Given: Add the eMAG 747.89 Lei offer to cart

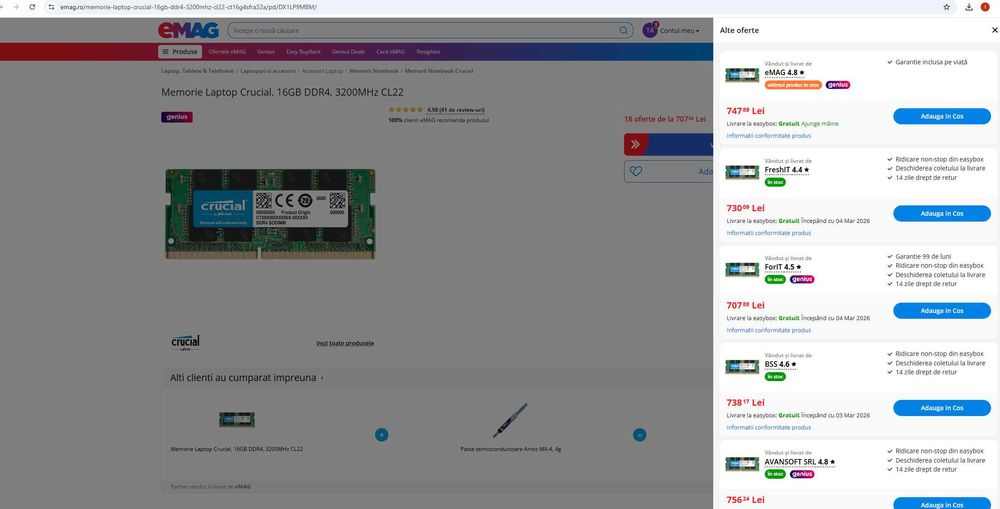Looking at the screenshot, I should [x=941, y=116].
